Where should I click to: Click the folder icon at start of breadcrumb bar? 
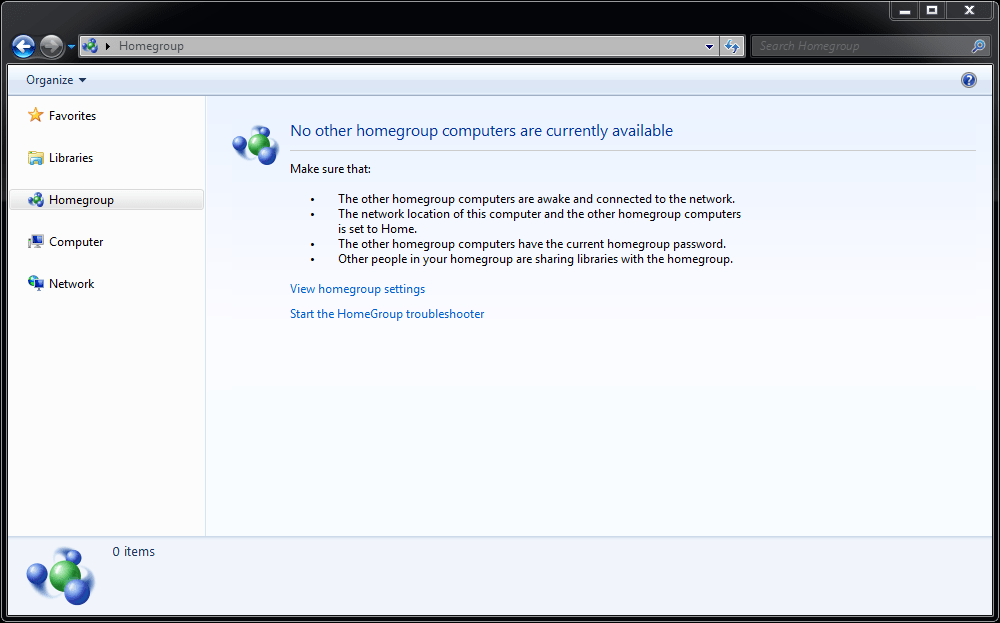(89, 45)
